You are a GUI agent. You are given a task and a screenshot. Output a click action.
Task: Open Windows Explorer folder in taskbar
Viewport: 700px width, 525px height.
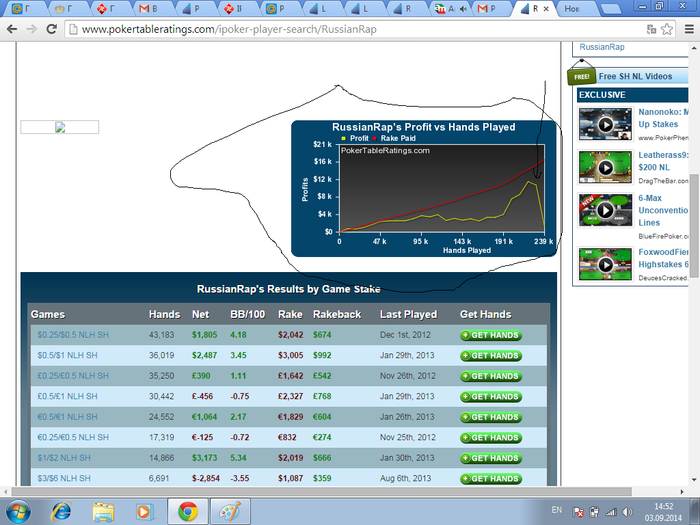[103, 512]
